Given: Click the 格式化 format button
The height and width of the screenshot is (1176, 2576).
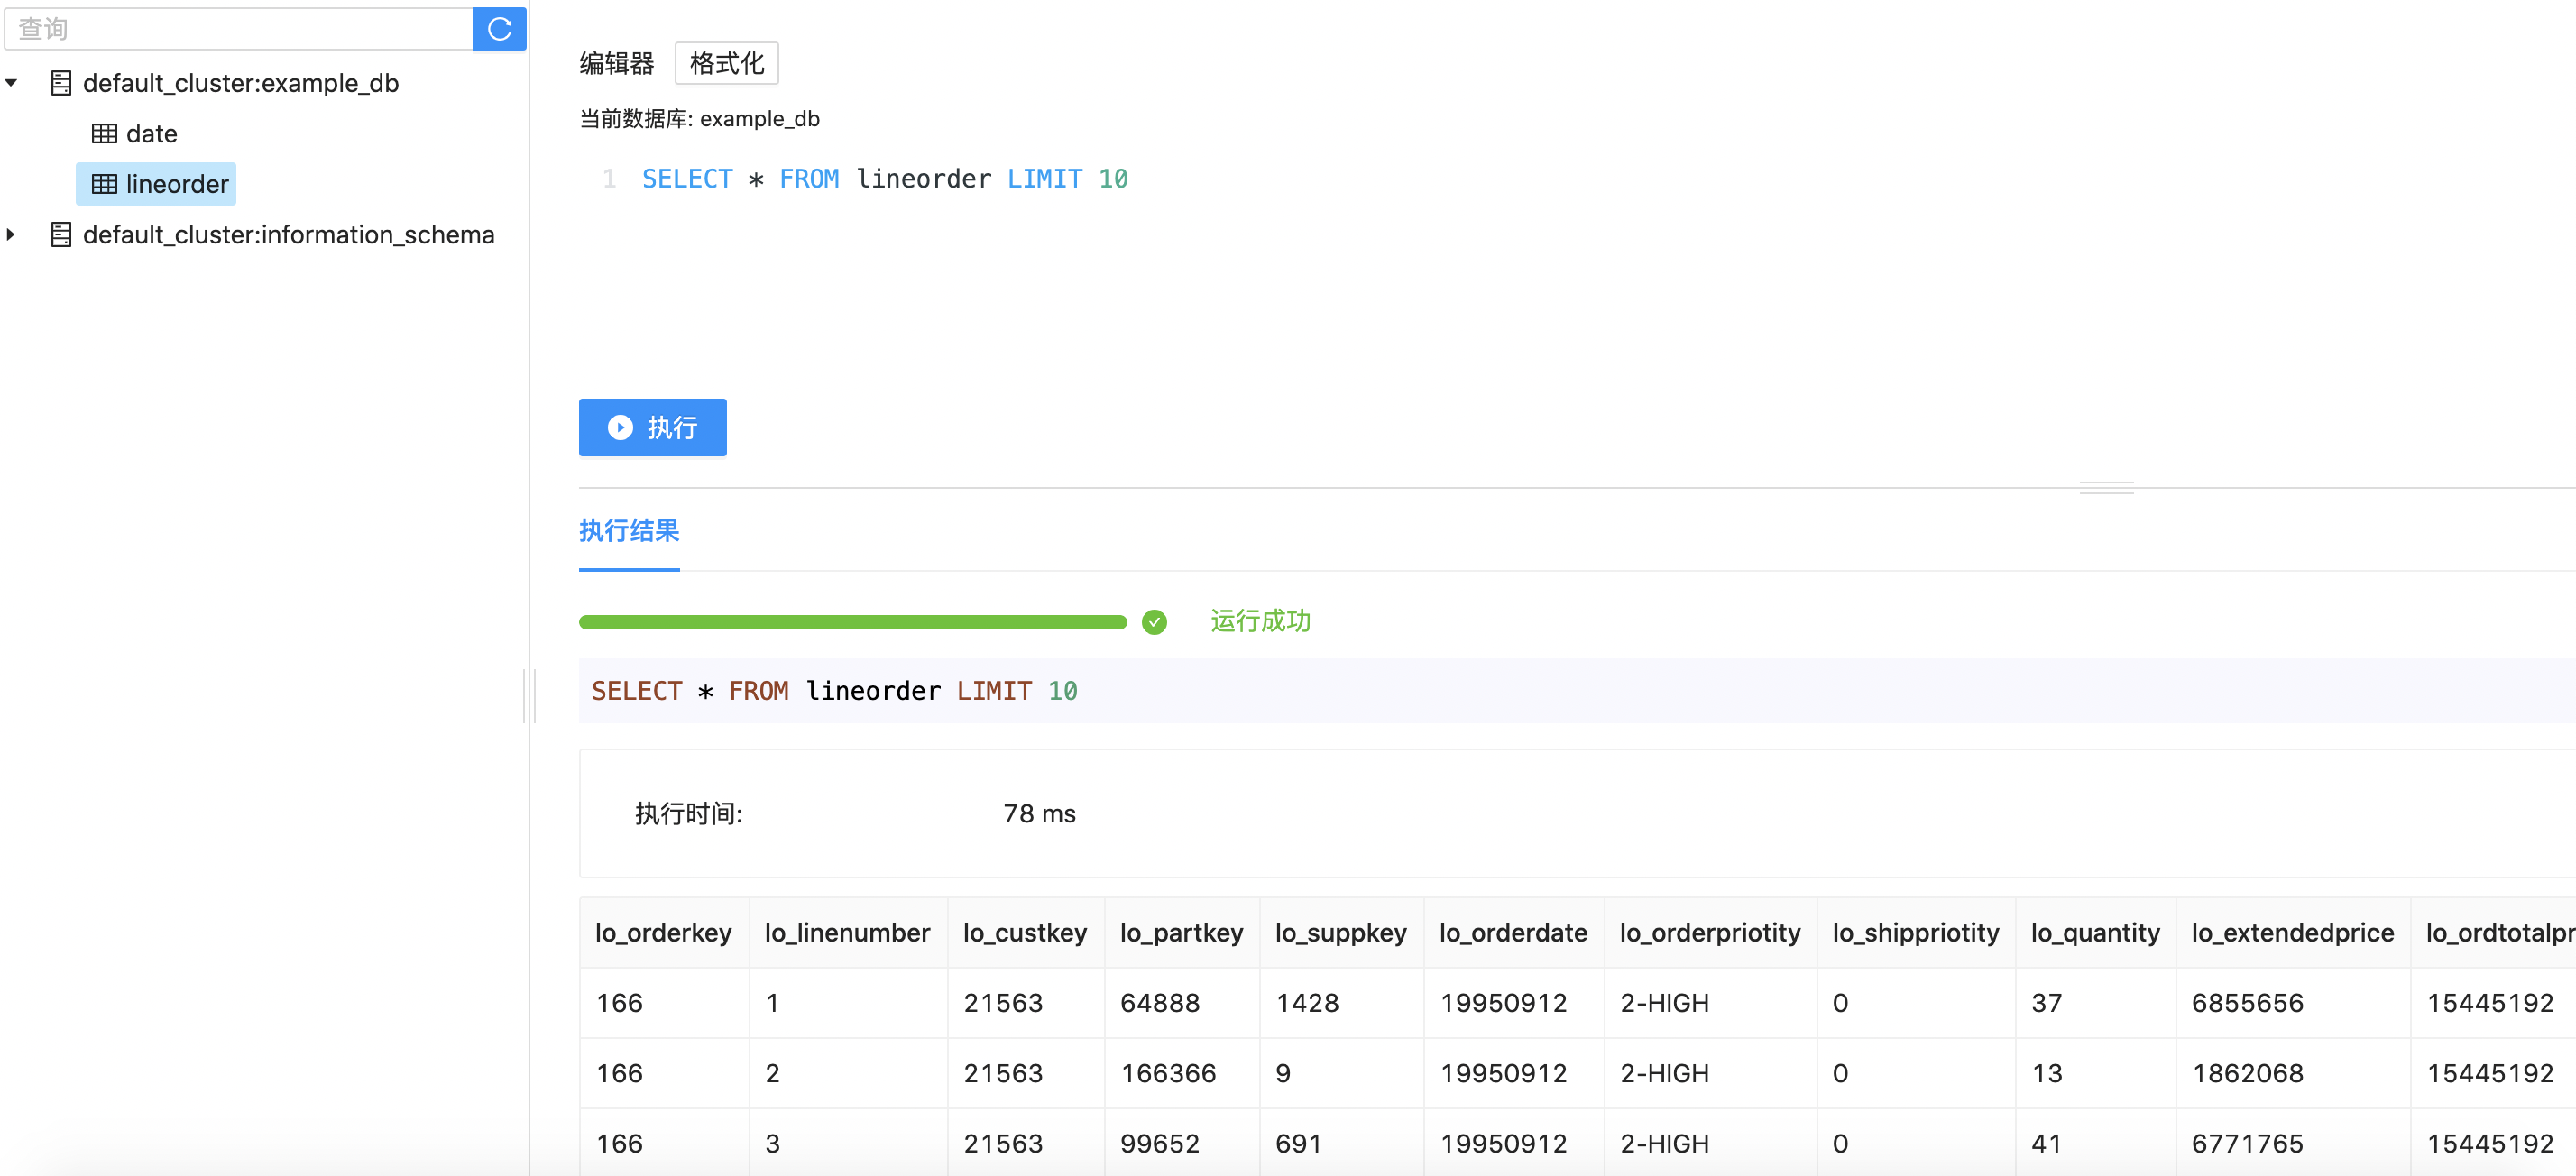Looking at the screenshot, I should point(726,63).
